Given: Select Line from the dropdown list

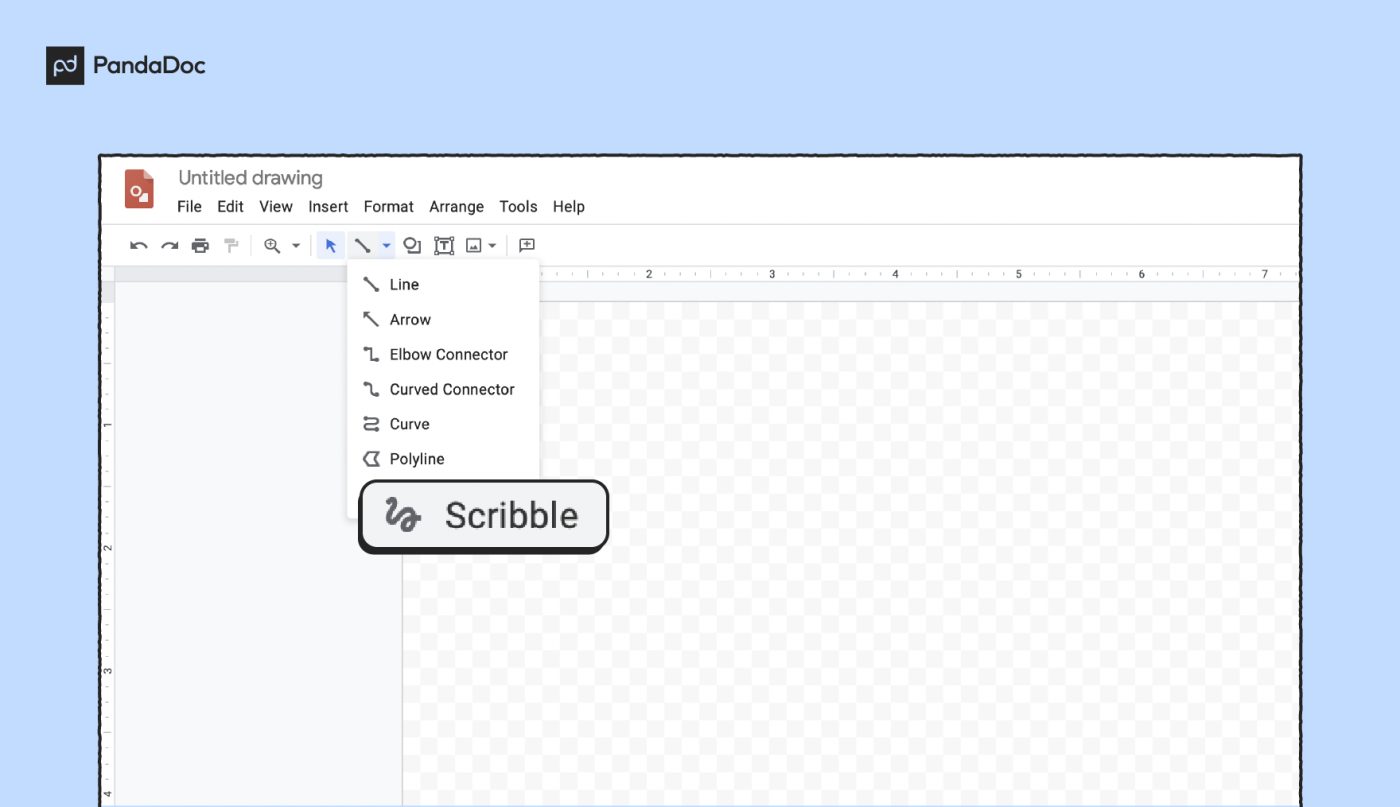Looking at the screenshot, I should click(443, 285).
